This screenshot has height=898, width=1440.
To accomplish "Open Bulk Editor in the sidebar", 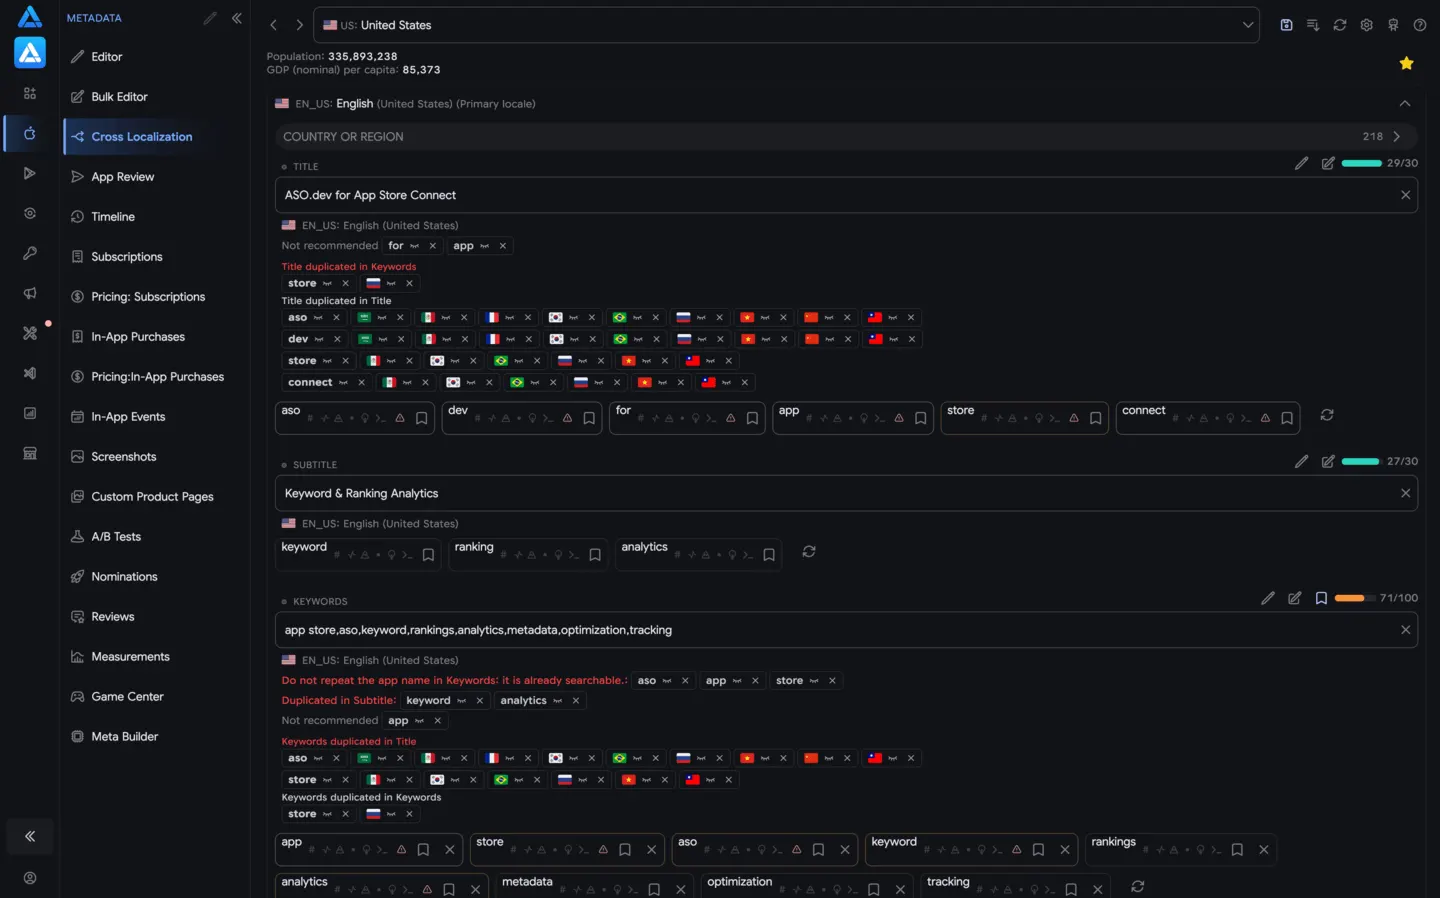I will [x=119, y=97].
